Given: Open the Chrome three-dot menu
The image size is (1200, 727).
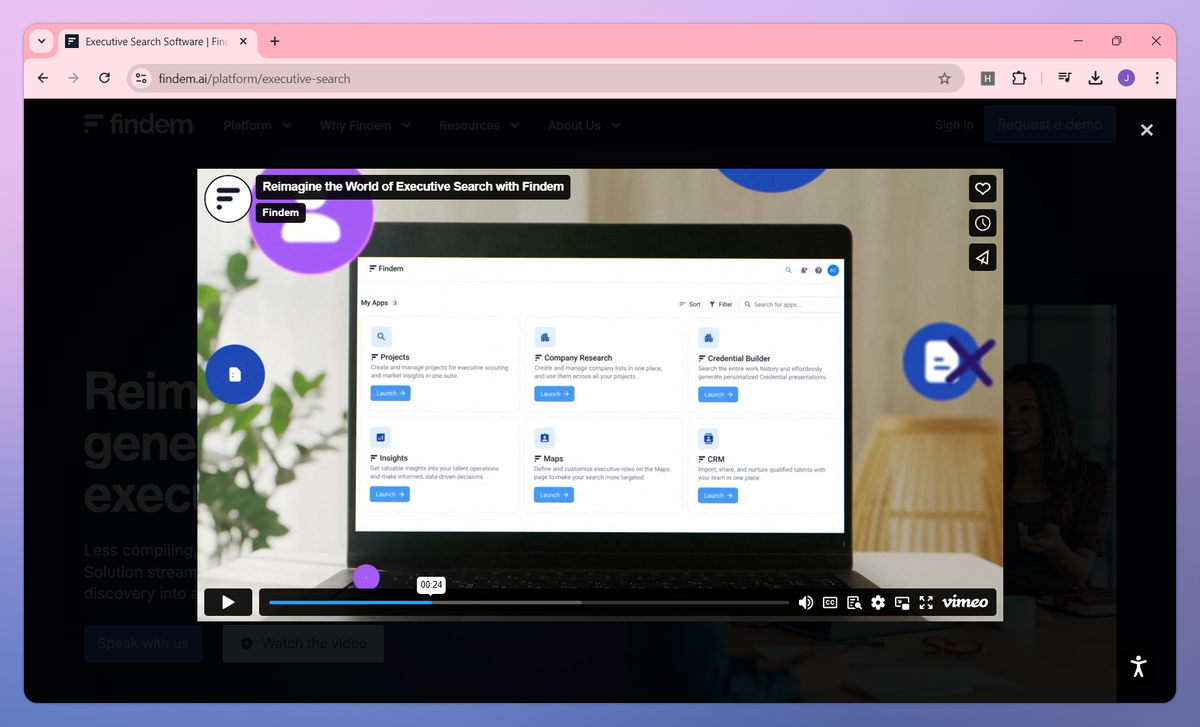Looking at the screenshot, I should click(x=1157, y=78).
